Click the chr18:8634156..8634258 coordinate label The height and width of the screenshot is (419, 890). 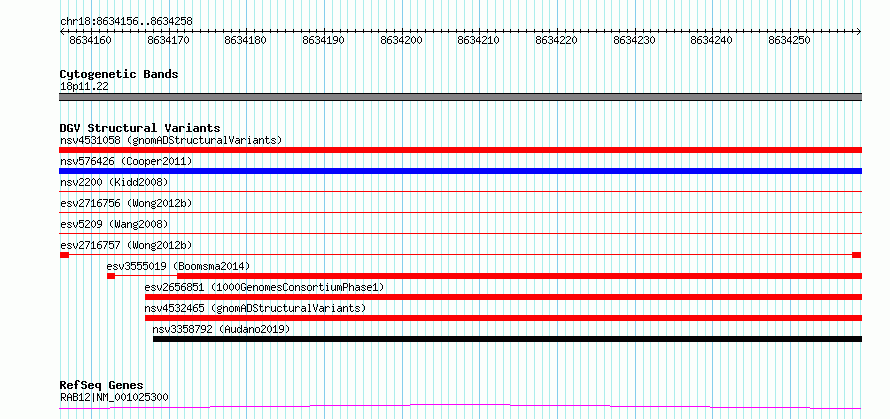point(126,22)
